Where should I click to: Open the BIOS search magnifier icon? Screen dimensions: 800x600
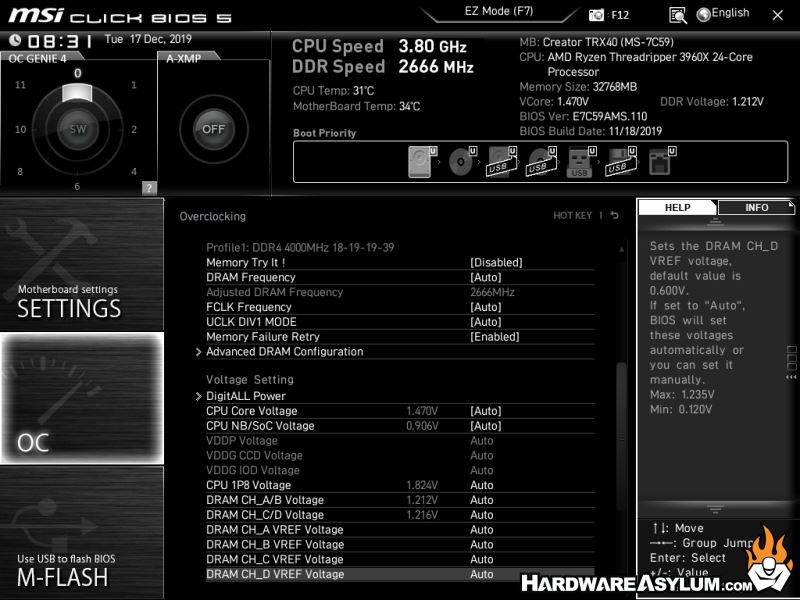(678, 15)
